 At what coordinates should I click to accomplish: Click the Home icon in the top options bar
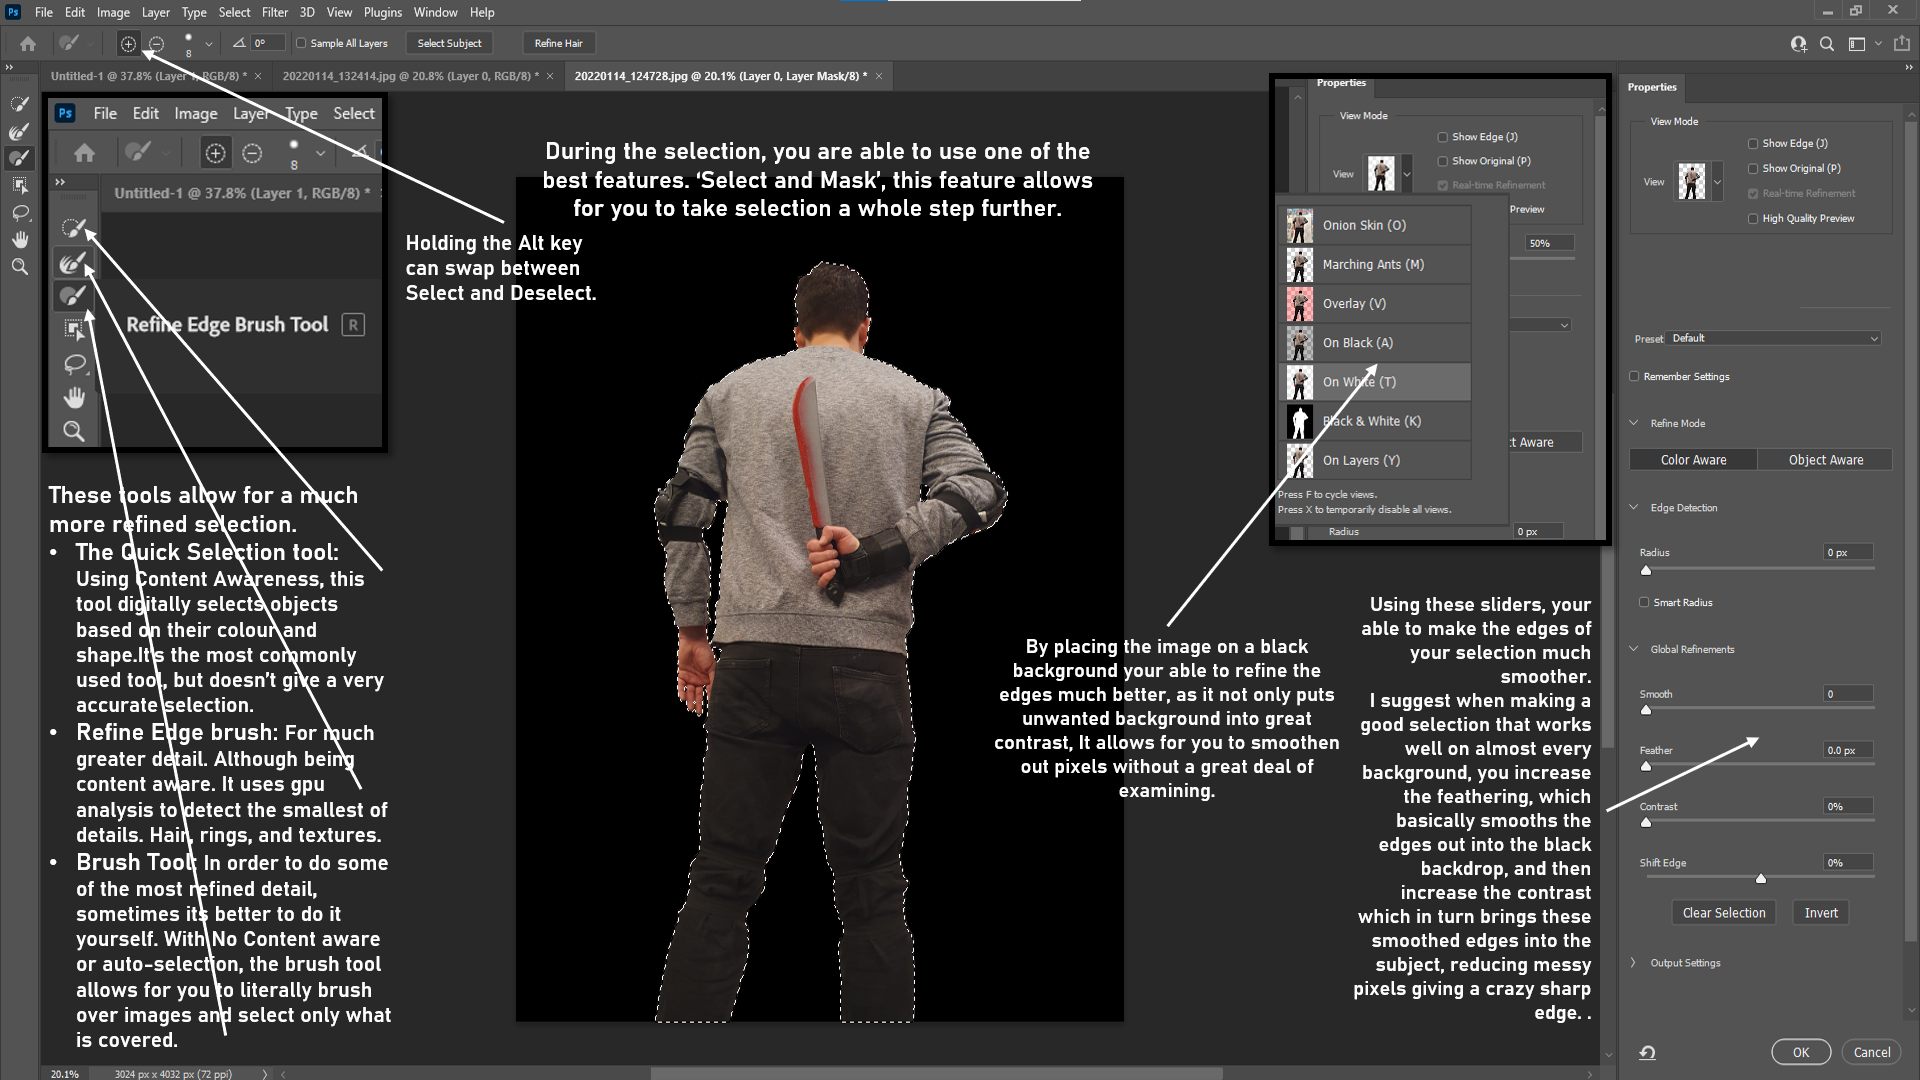click(x=28, y=43)
